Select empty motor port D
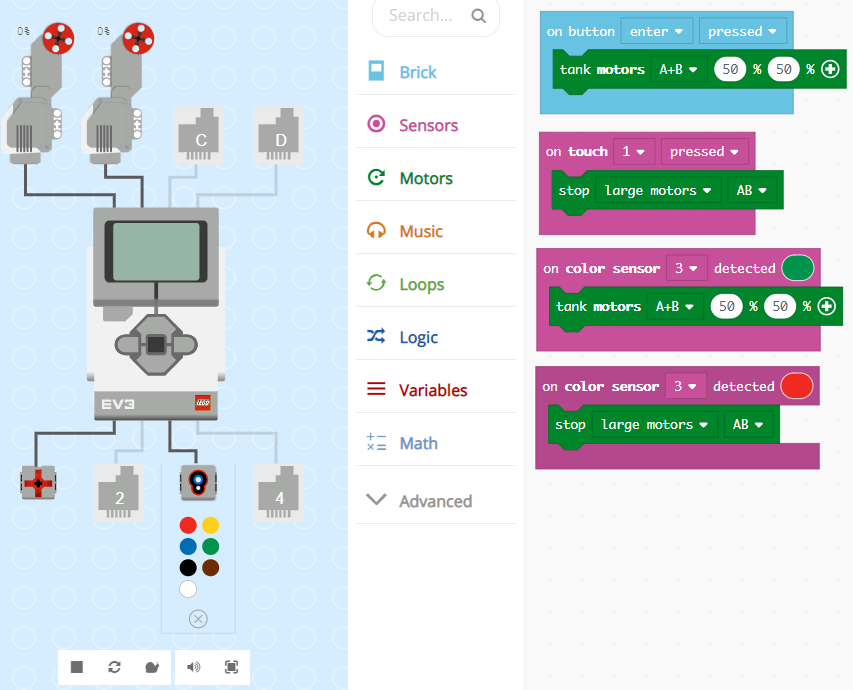Image resolution: width=853 pixels, height=690 pixels. (278, 135)
